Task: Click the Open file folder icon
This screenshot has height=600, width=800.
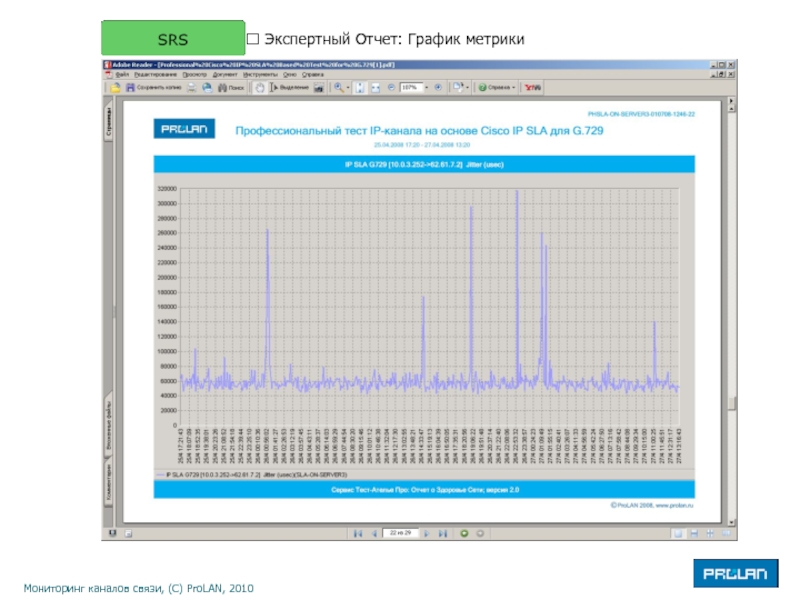Action: pyautogui.click(x=115, y=88)
